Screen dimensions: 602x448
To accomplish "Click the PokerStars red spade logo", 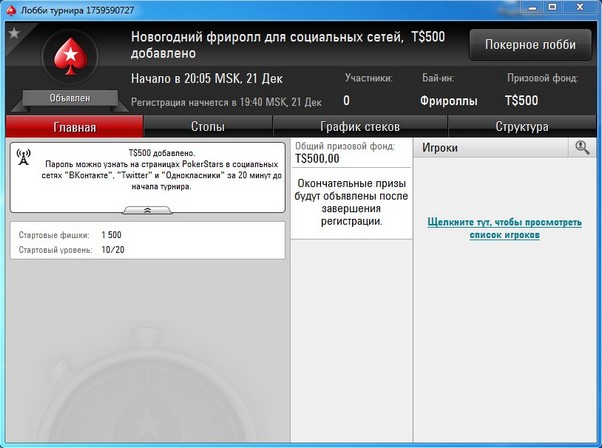I will 71,56.
